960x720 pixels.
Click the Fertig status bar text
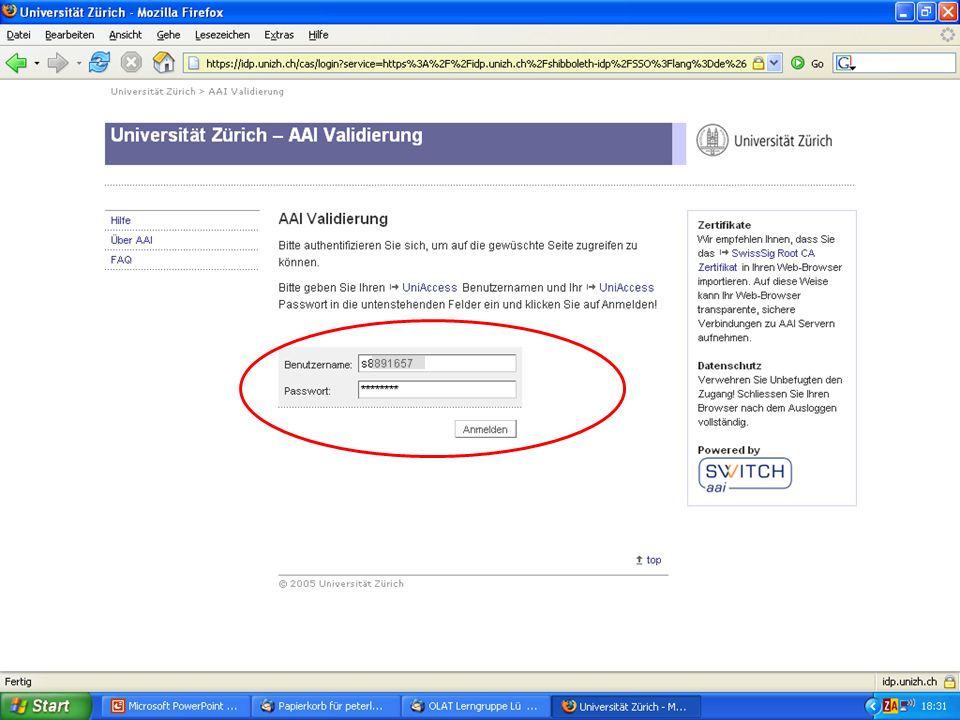click(x=18, y=681)
